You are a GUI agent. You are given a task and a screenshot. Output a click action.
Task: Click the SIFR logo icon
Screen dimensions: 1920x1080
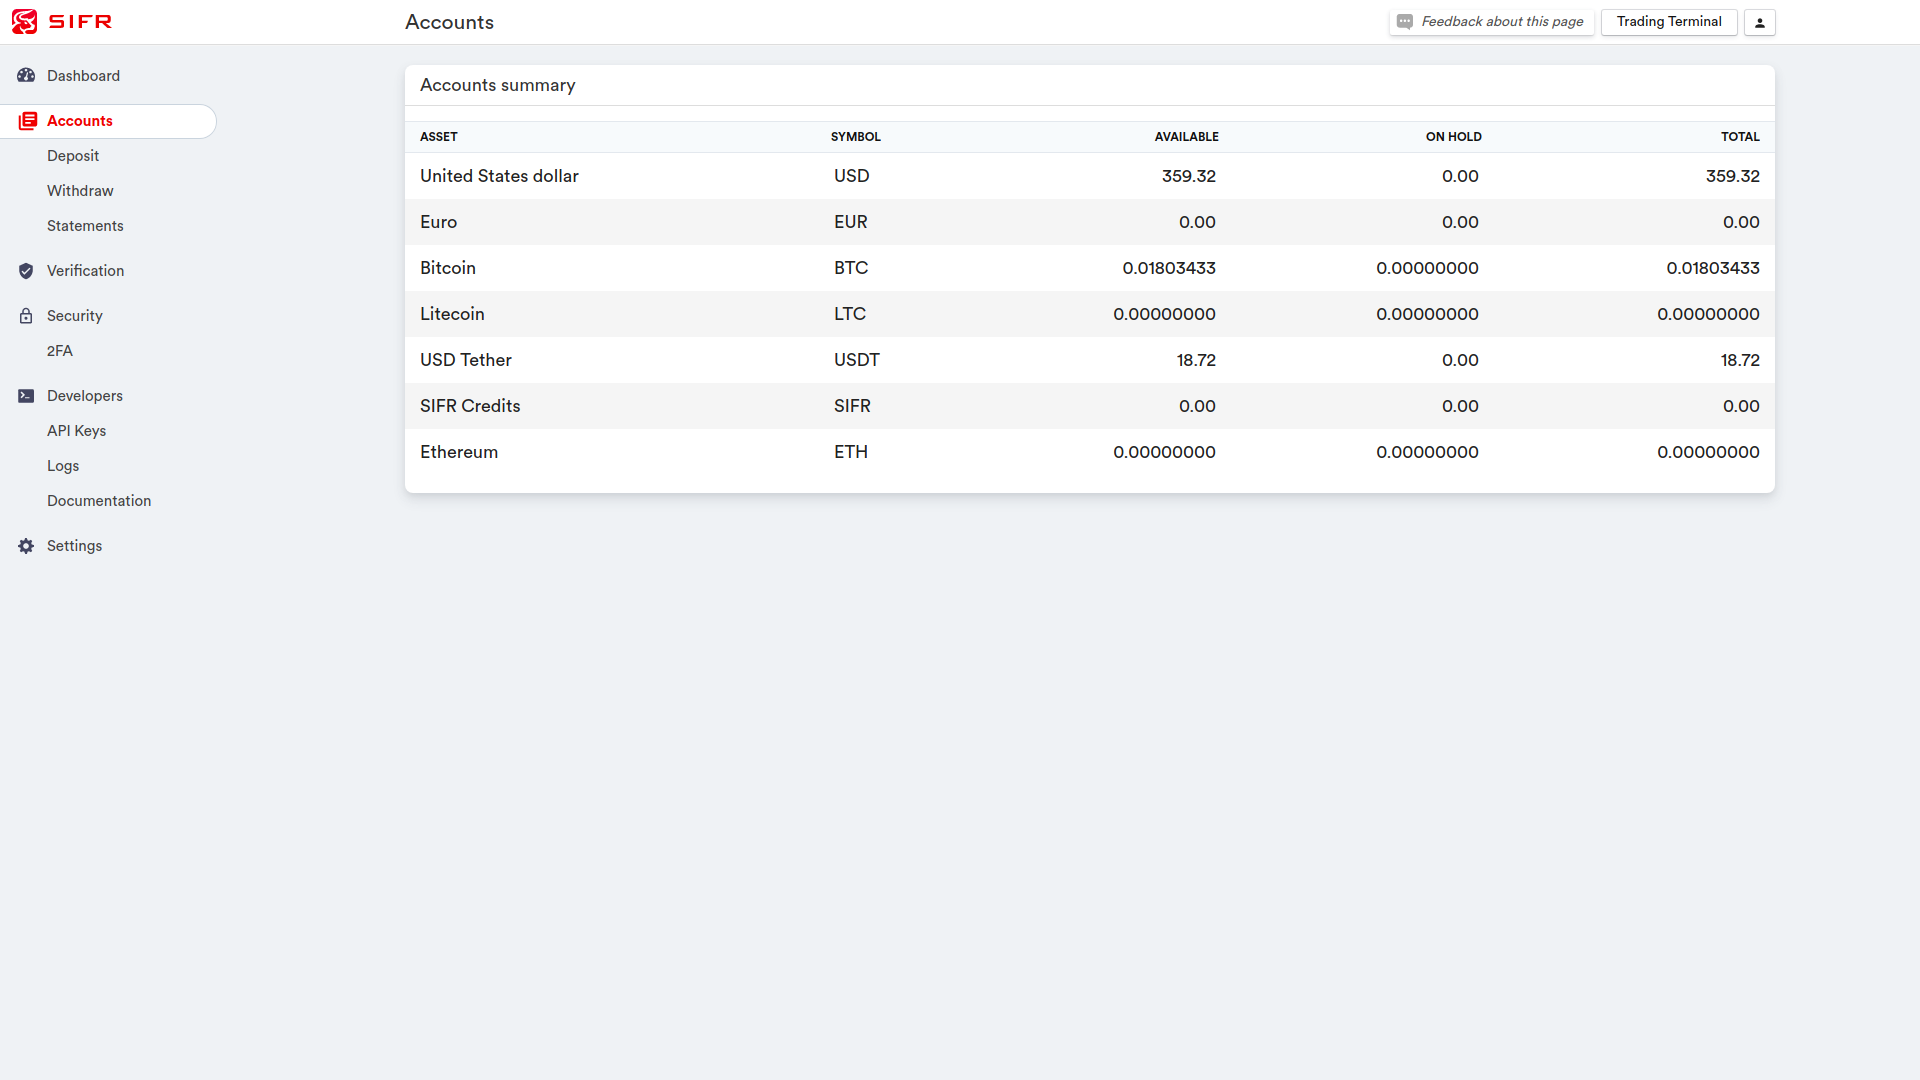[x=25, y=22]
